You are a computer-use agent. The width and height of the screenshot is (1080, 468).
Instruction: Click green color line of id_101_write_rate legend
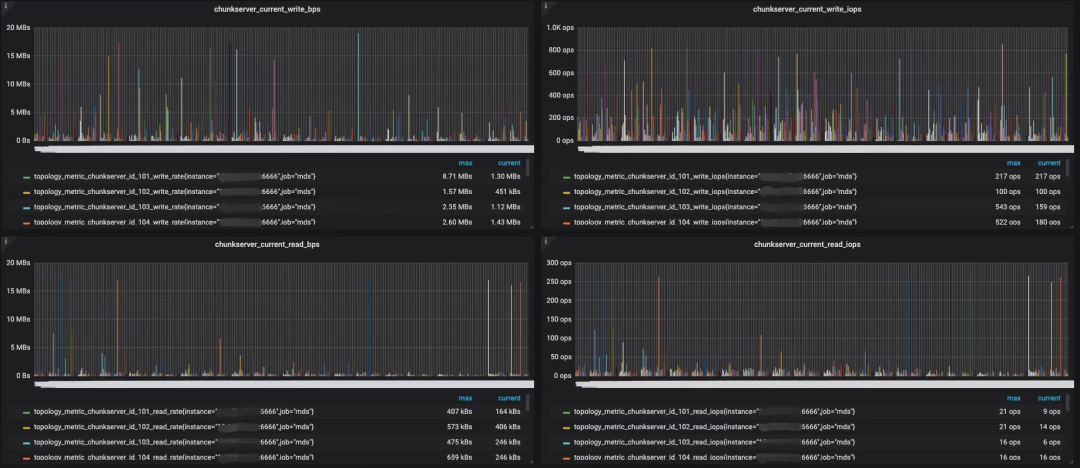(27, 177)
